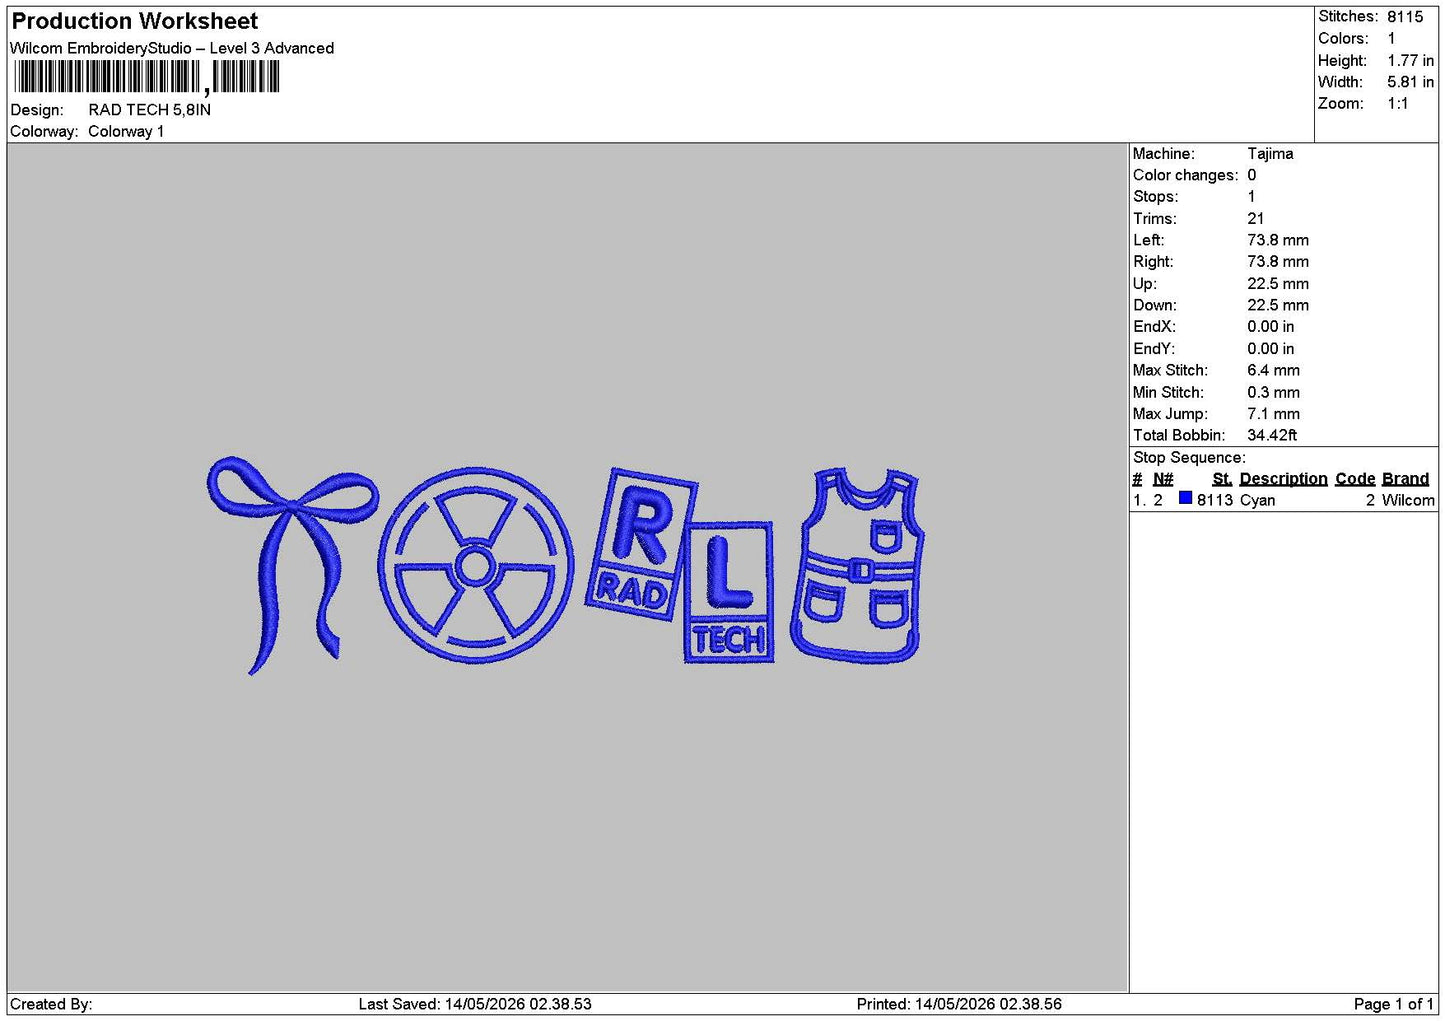
Task: Click the Code column header
Action: click(x=1355, y=479)
